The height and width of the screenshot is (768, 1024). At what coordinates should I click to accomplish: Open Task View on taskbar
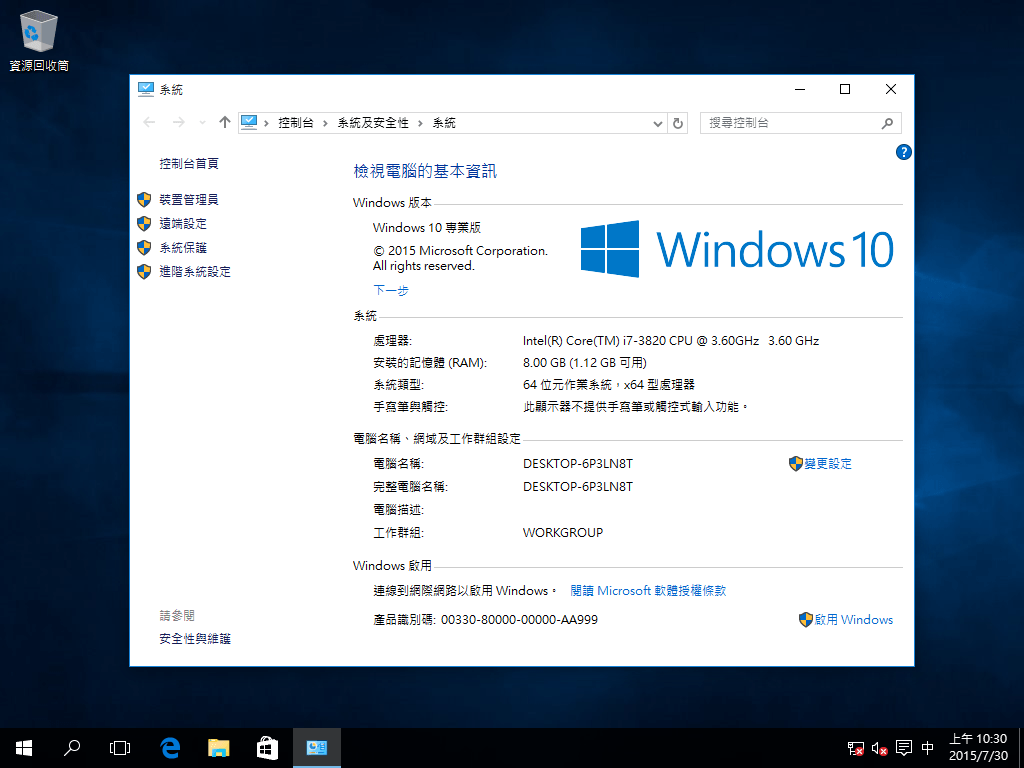(120, 748)
